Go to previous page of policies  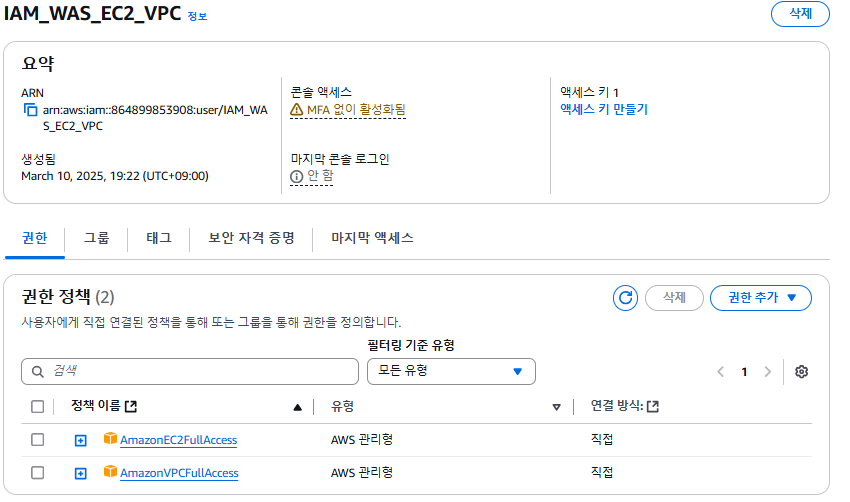[720, 371]
